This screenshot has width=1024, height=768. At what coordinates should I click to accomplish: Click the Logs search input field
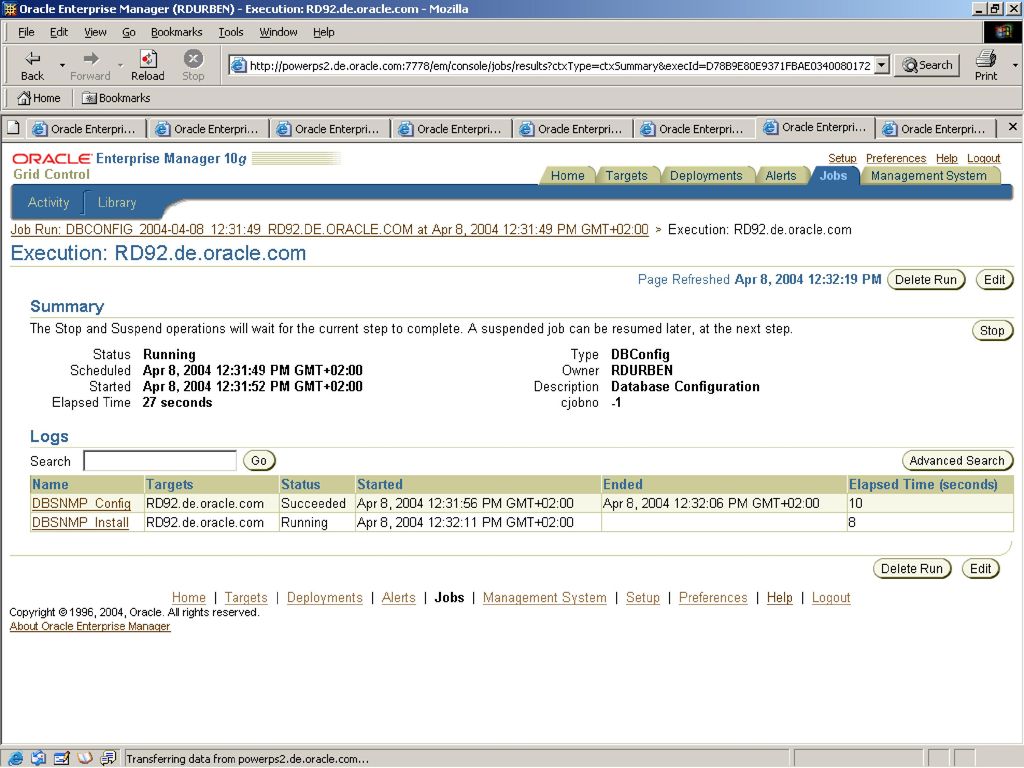pos(160,460)
